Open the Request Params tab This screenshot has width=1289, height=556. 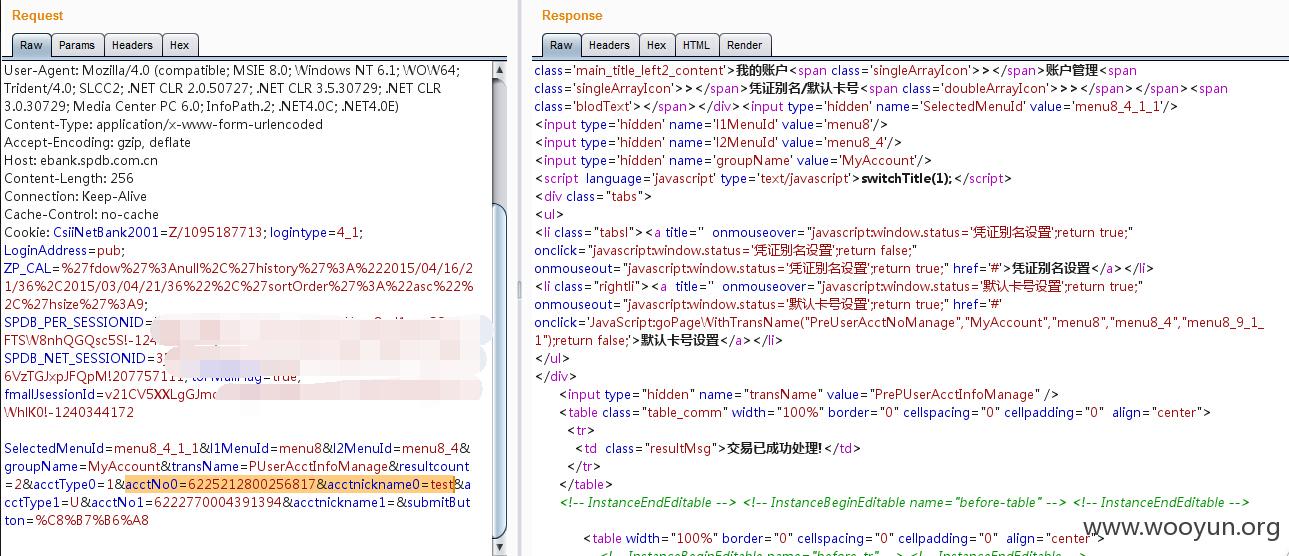coord(76,45)
